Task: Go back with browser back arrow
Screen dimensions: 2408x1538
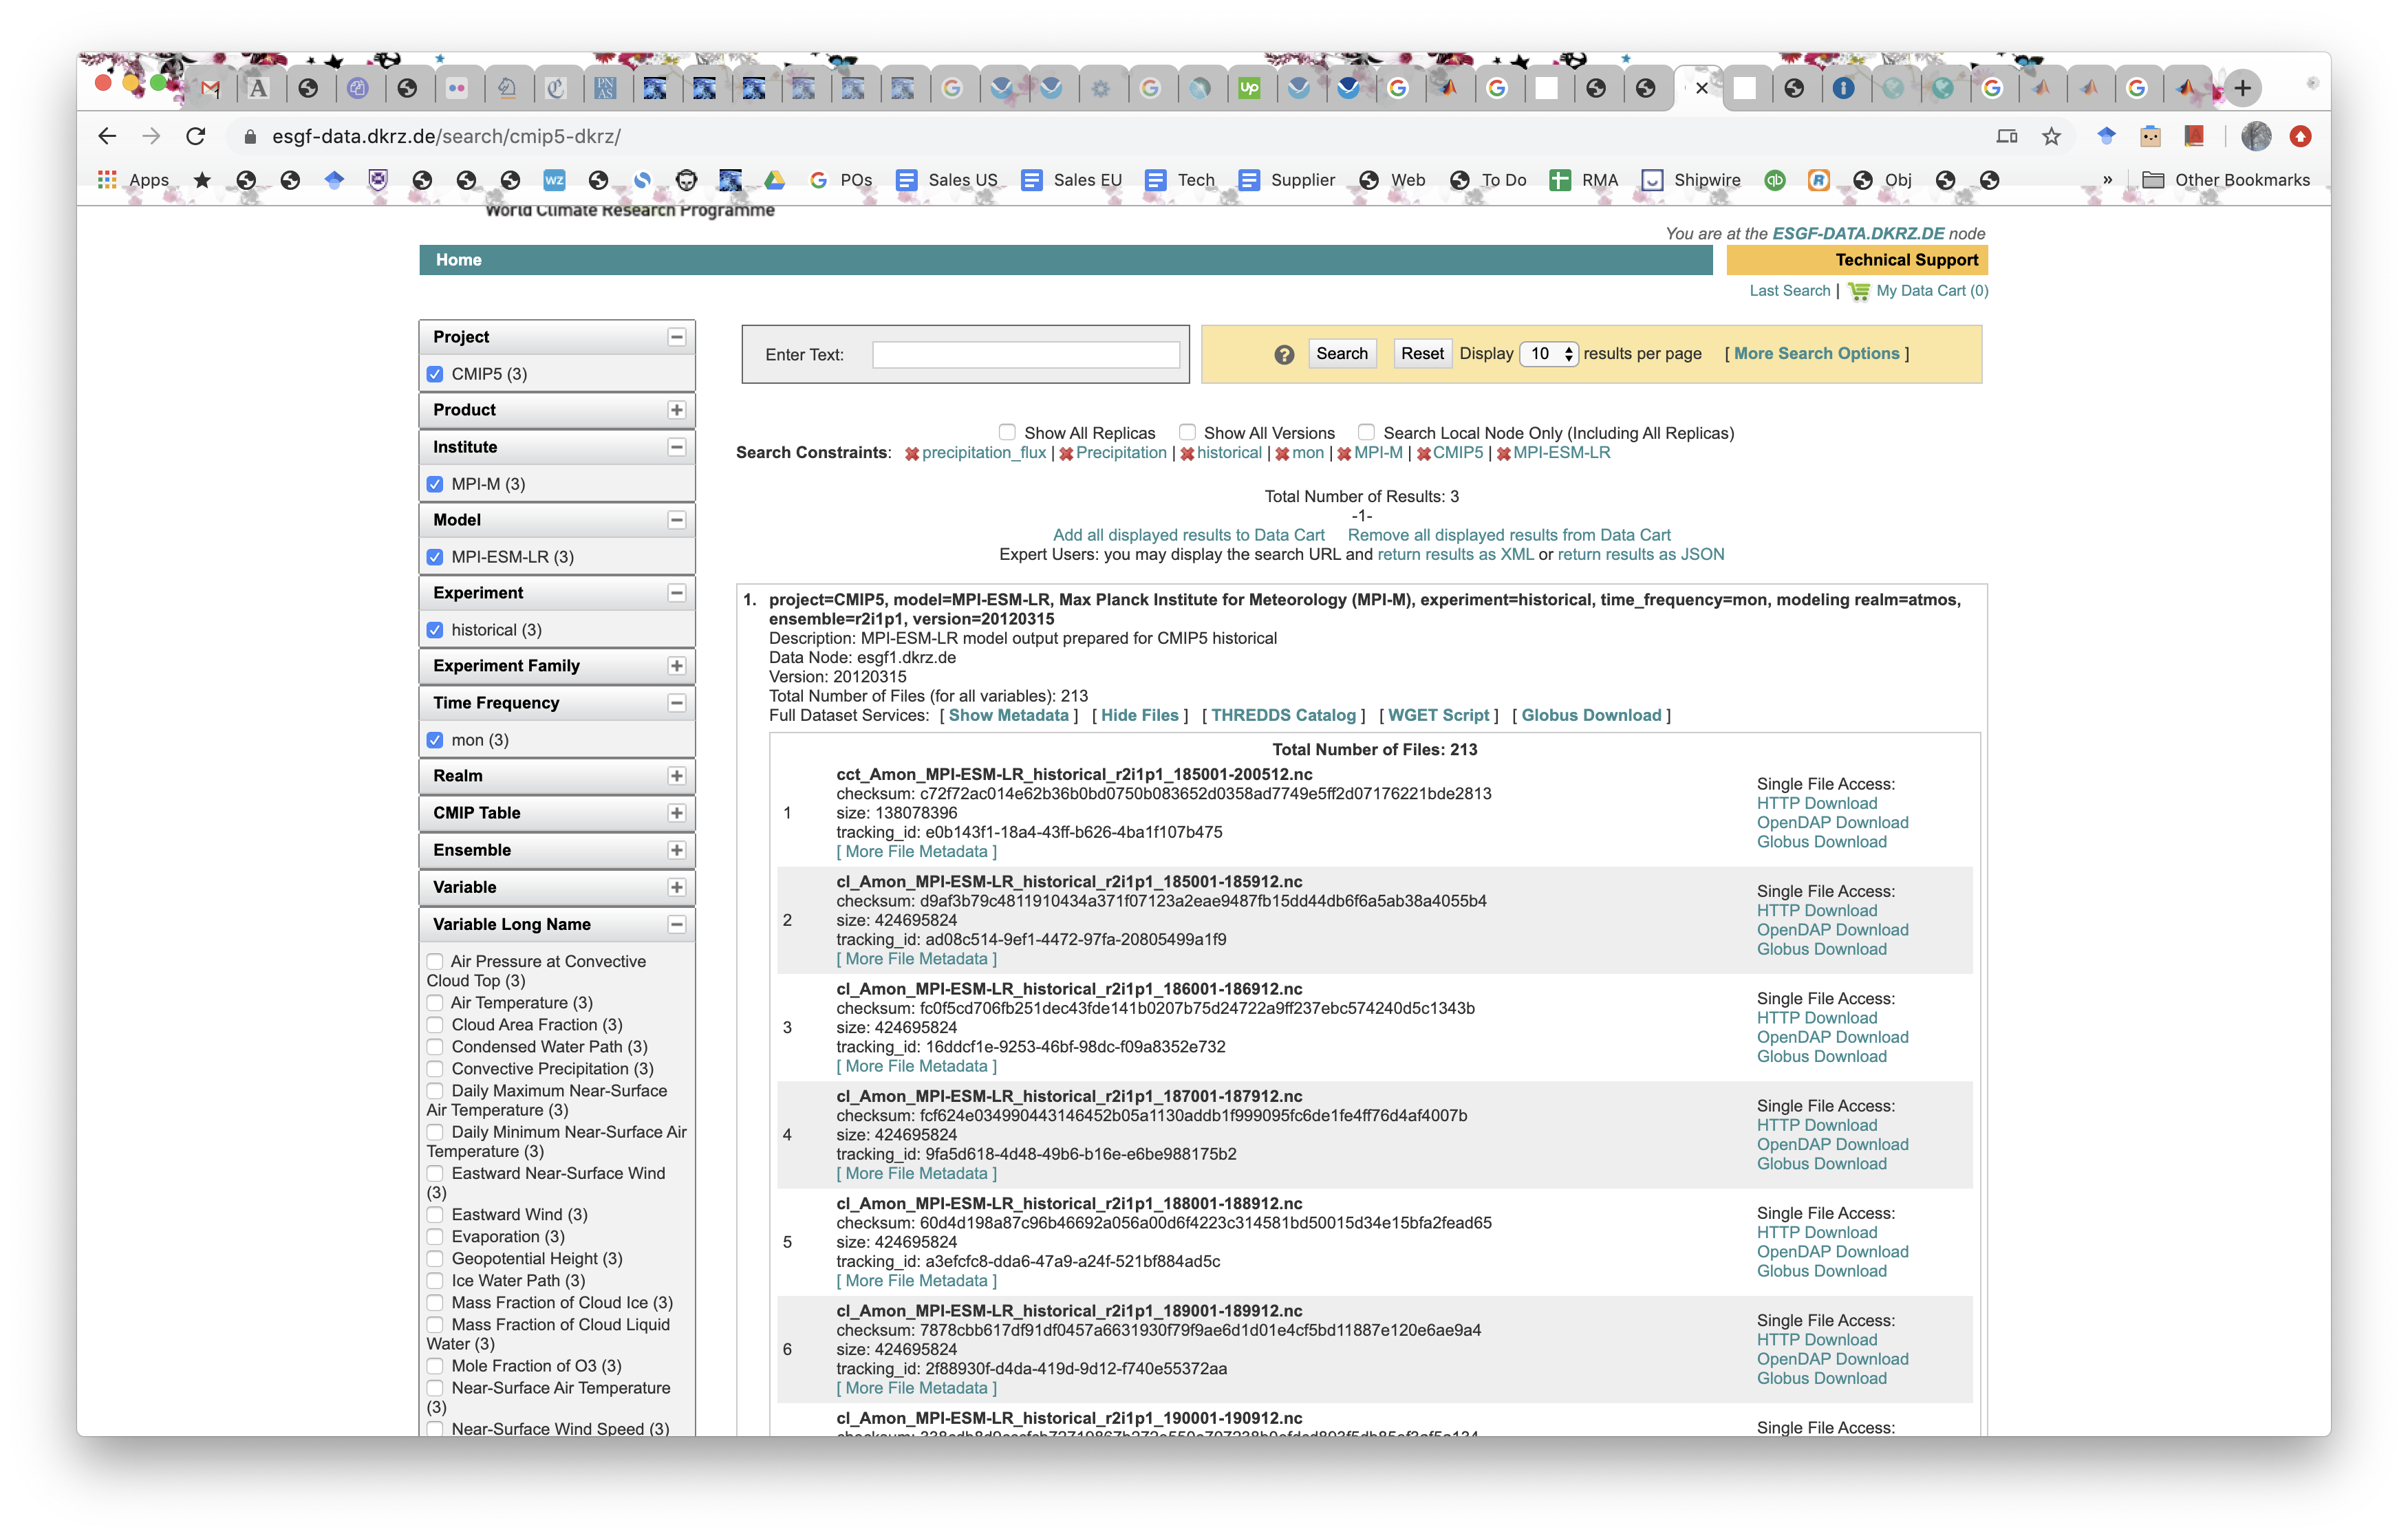Action: tap(107, 136)
